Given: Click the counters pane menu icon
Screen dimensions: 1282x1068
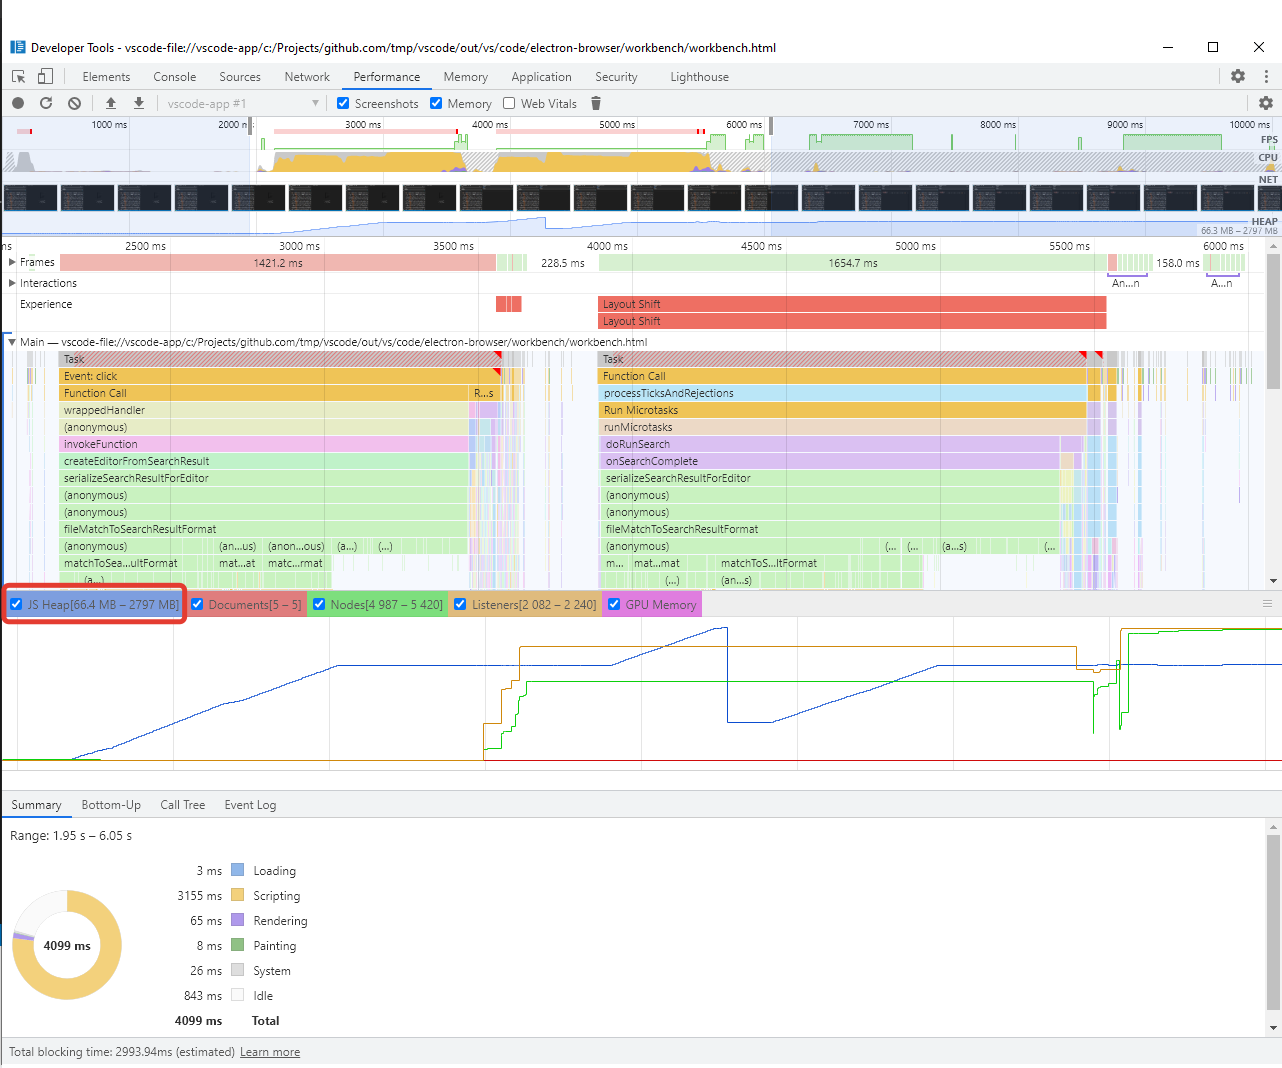Looking at the screenshot, I should pyautogui.click(x=1267, y=604).
